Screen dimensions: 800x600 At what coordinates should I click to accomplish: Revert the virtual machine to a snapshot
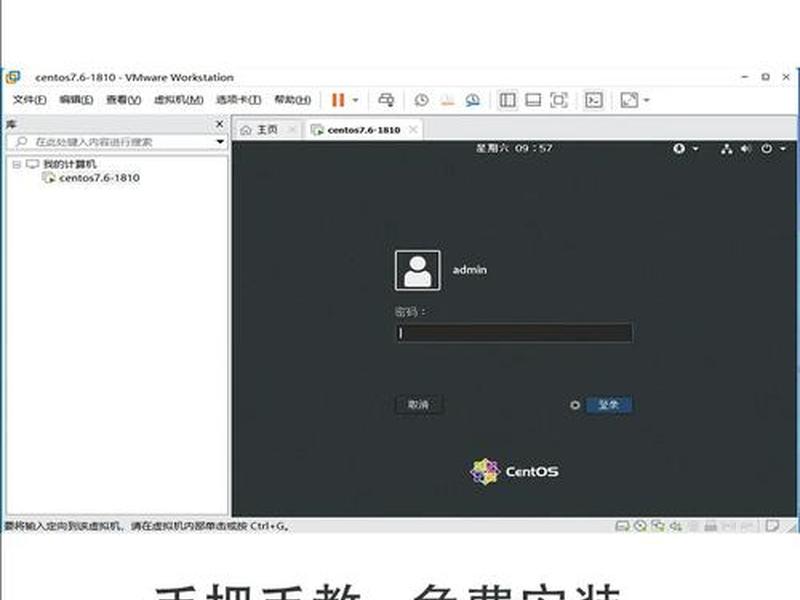pos(447,100)
